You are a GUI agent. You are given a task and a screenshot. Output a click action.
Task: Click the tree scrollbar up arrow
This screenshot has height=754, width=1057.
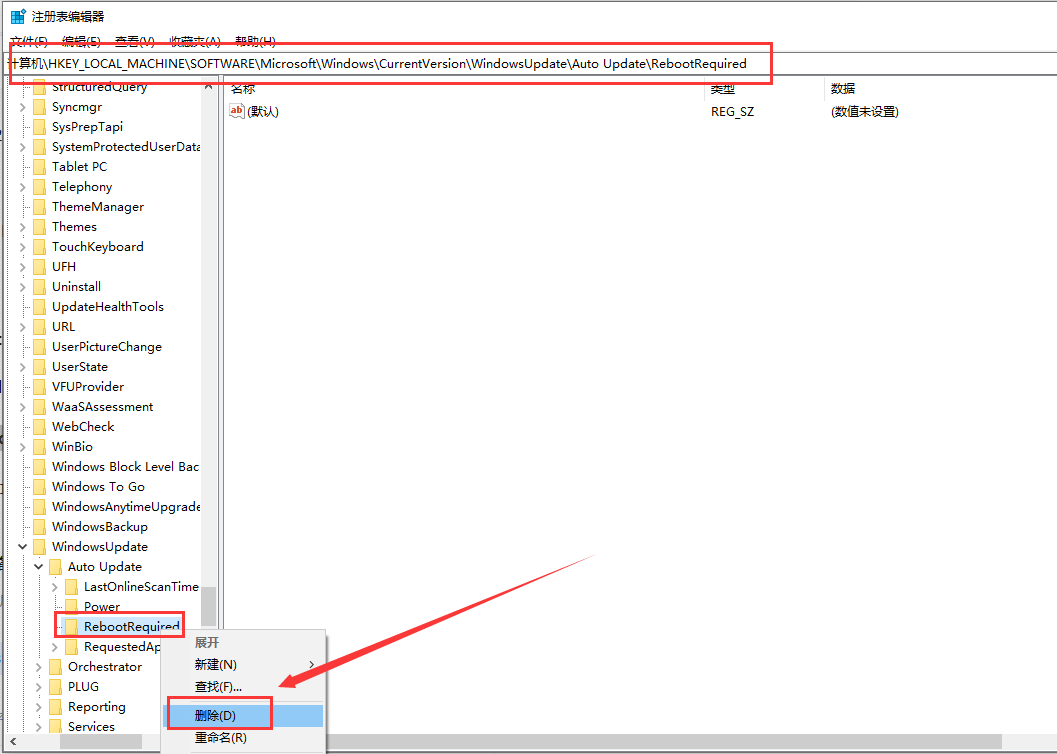point(209,87)
